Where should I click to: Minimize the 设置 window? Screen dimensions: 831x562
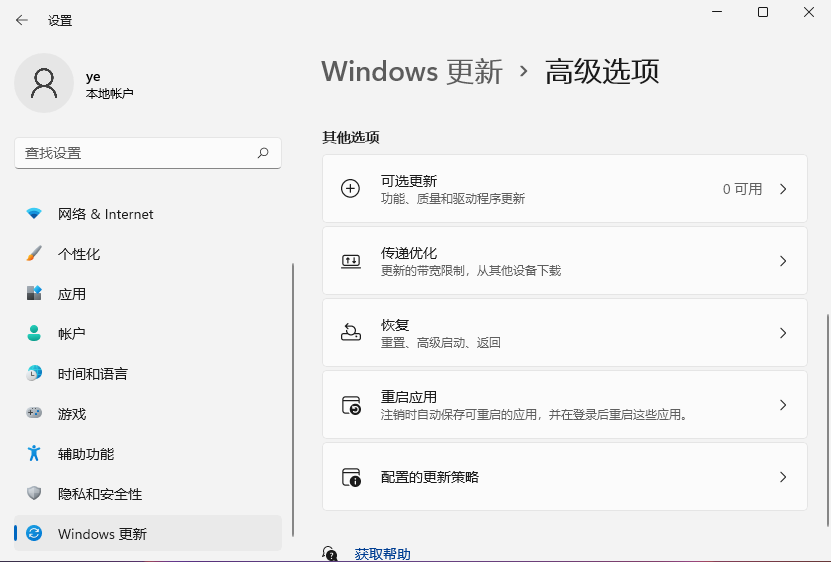pos(717,12)
